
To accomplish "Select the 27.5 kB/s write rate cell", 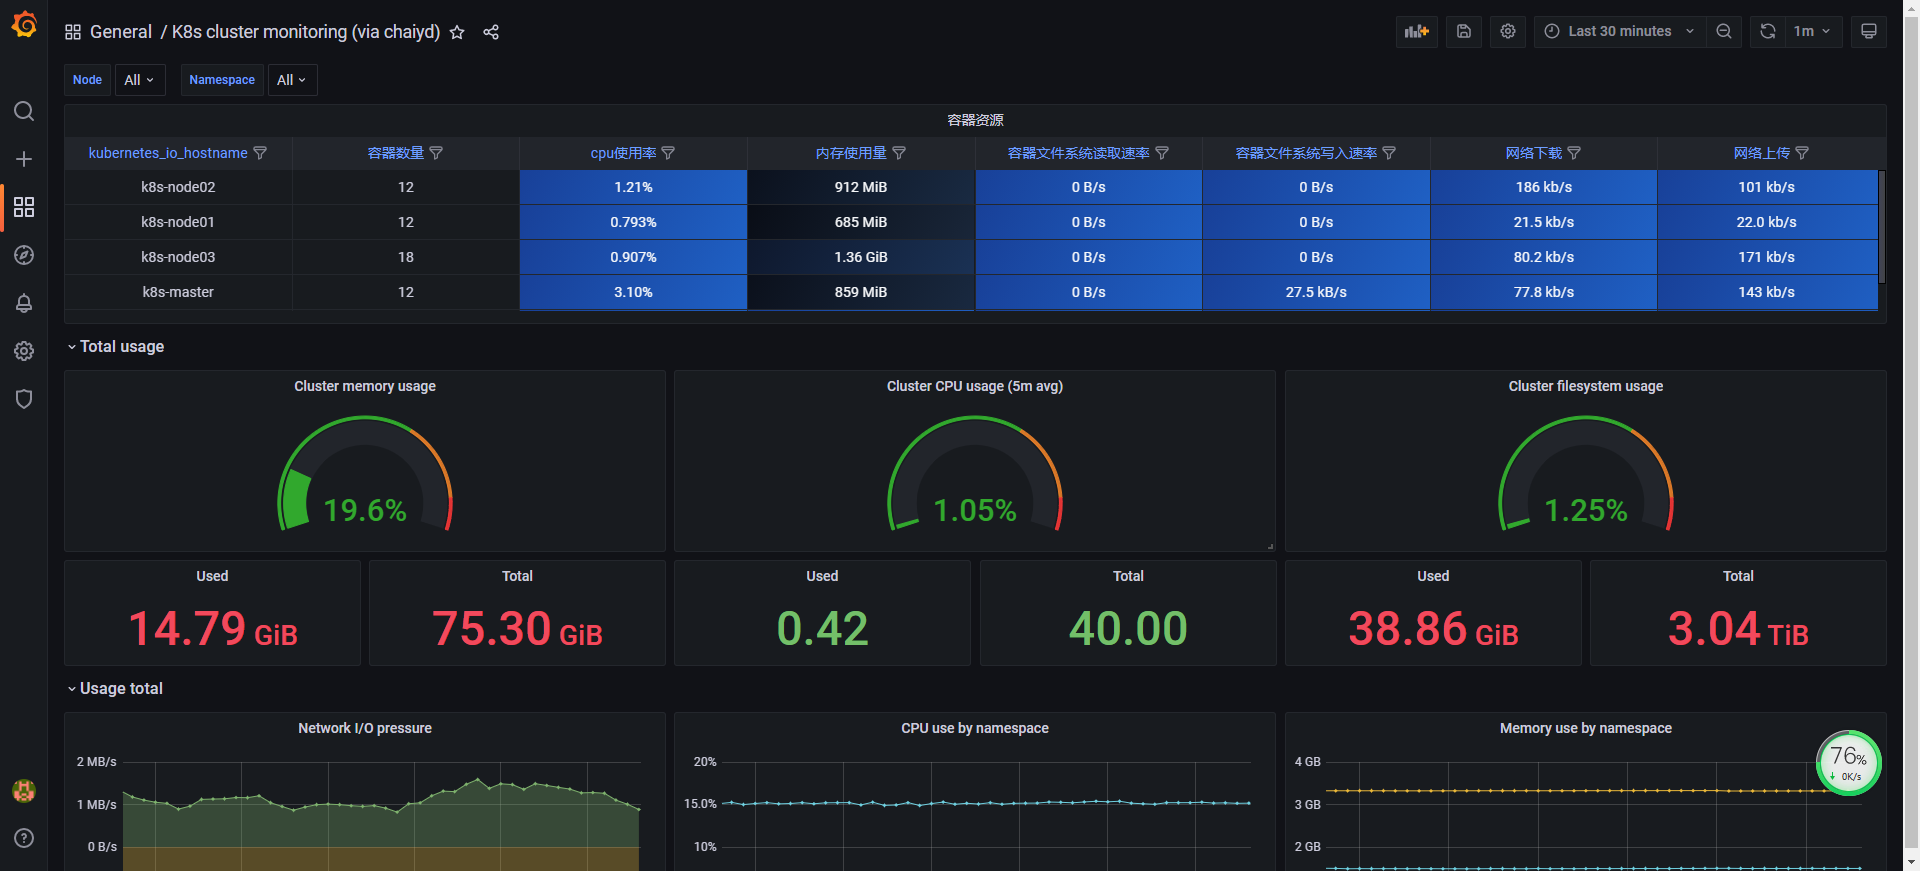I will (1316, 292).
